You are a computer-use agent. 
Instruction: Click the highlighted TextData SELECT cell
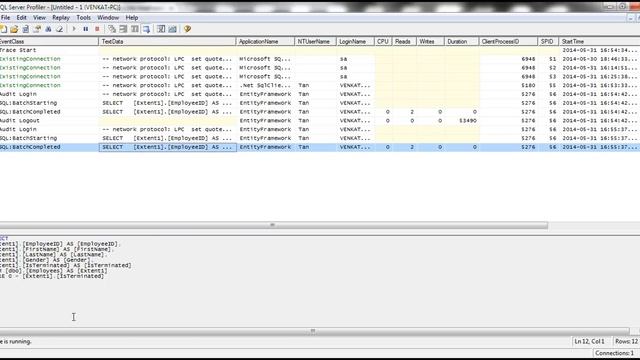click(x=167, y=147)
